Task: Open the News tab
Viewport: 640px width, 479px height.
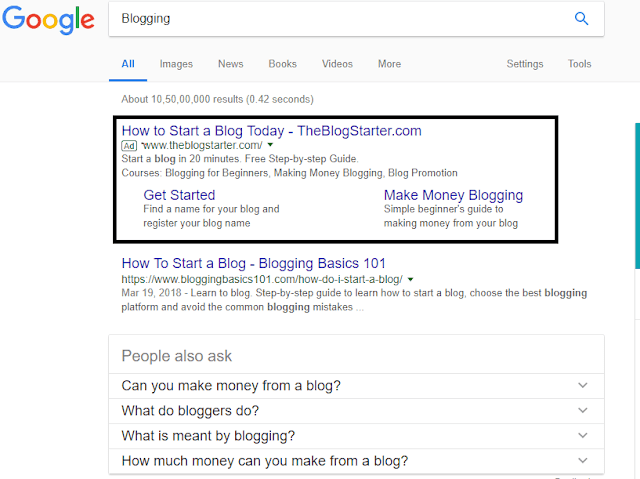Action: 231,64
